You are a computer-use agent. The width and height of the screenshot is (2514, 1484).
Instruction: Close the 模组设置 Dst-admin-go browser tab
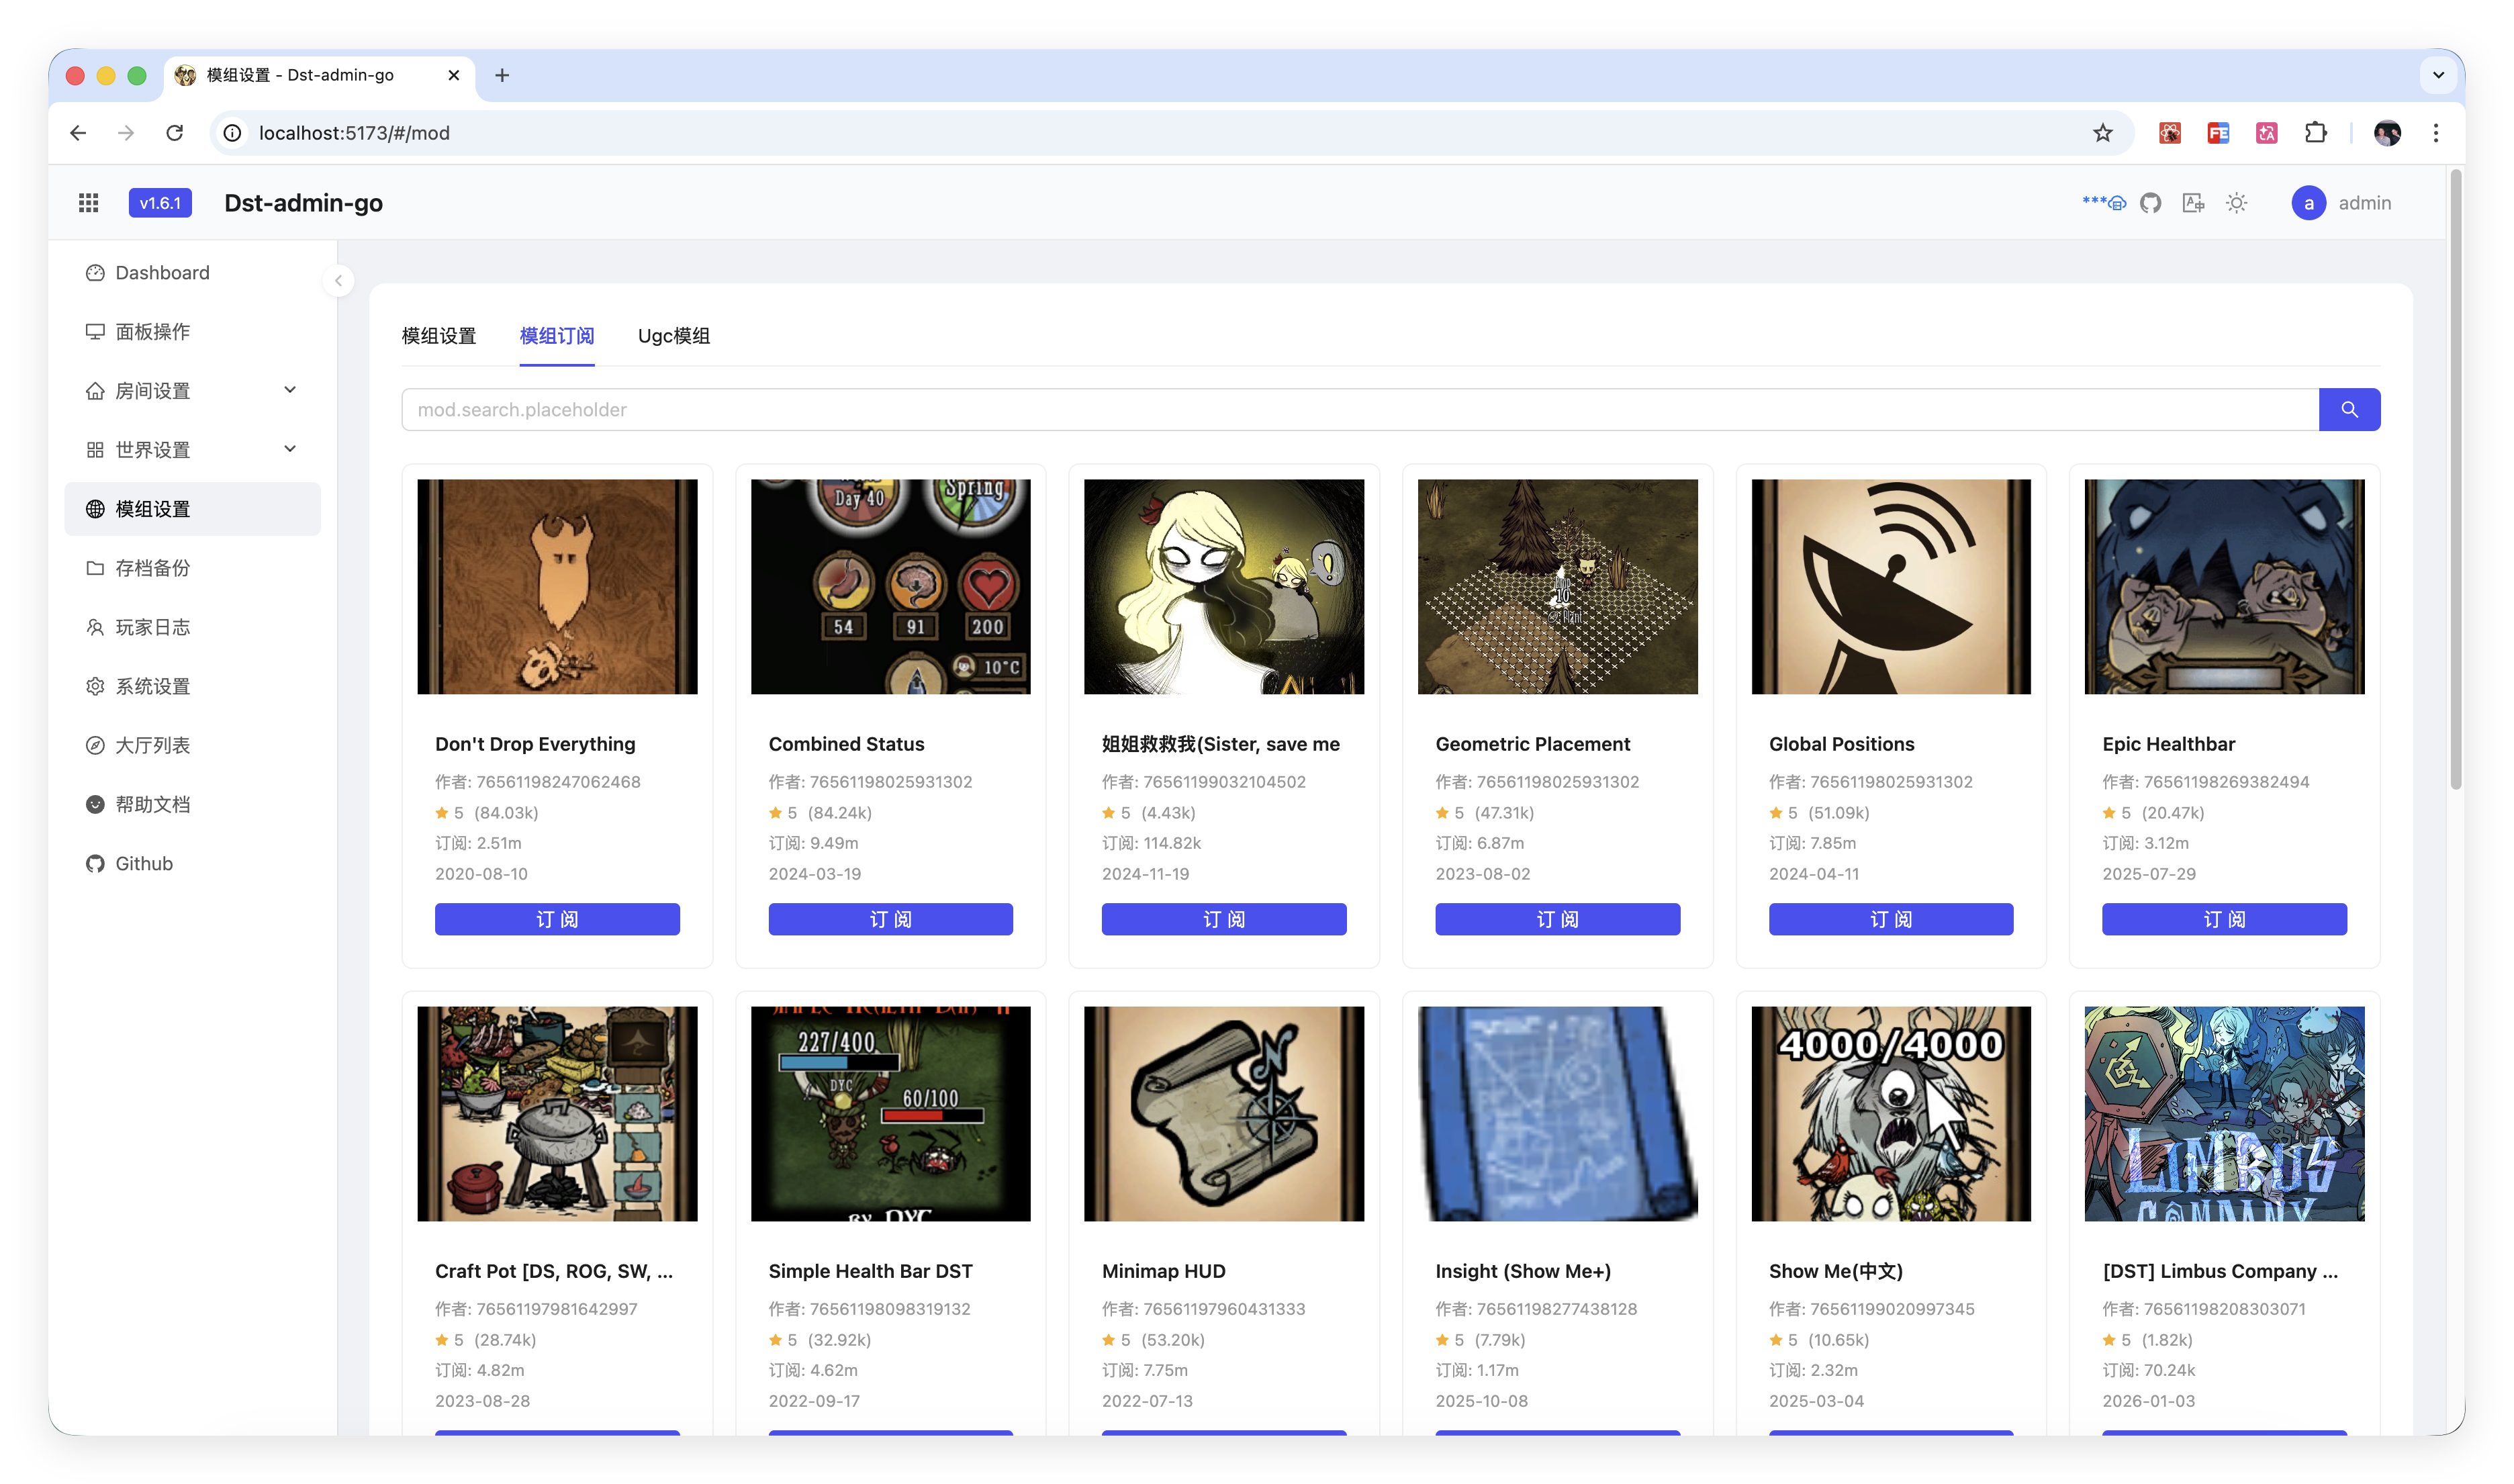(453, 75)
